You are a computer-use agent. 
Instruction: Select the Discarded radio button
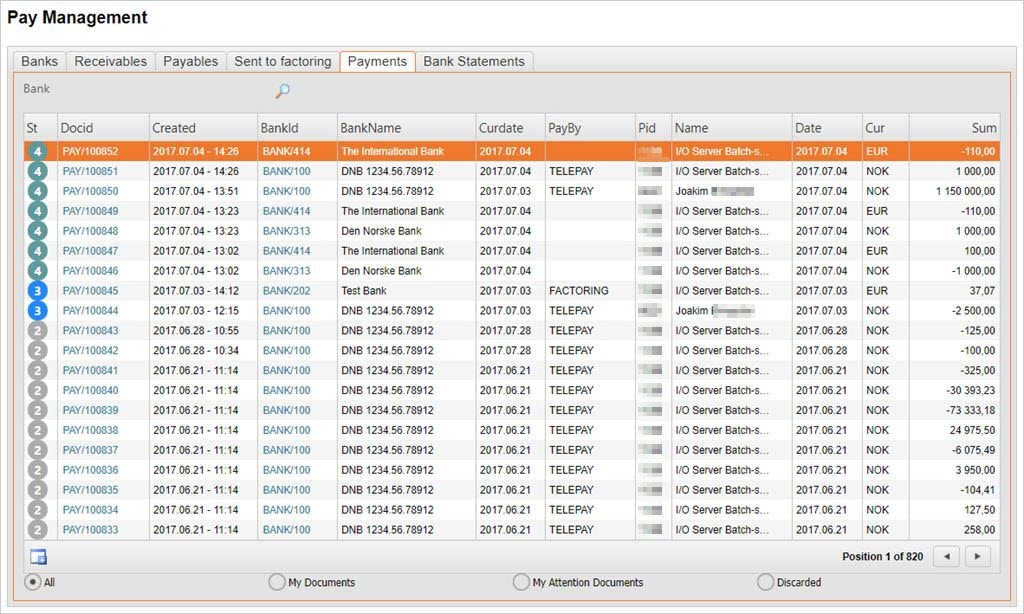765,582
